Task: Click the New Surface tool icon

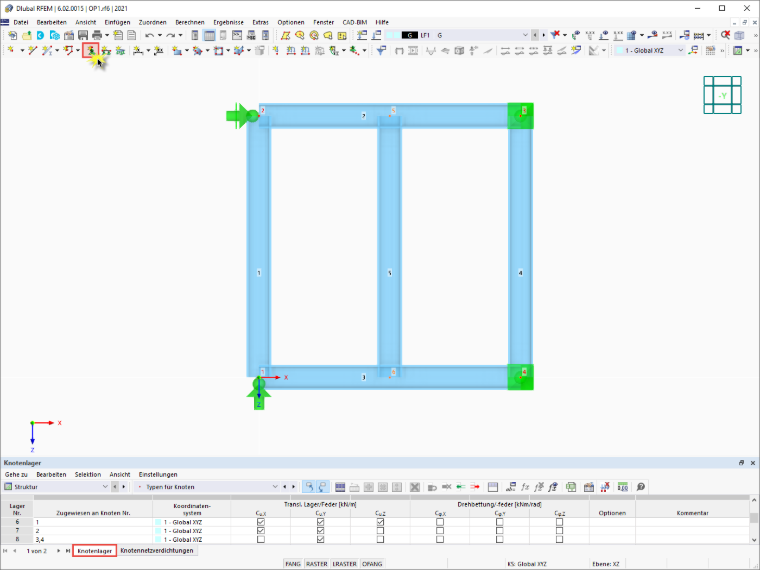Action: pyautogui.click(x=177, y=50)
